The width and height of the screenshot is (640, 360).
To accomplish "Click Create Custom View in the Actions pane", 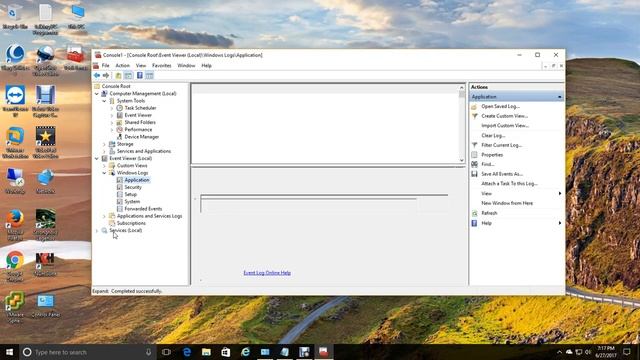I will click(x=504, y=116).
